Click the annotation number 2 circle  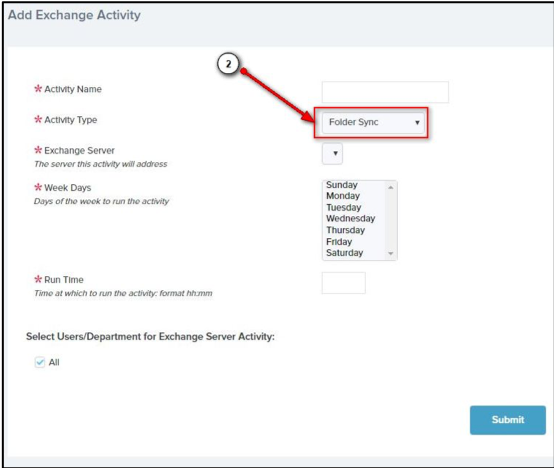pyautogui.click(x=228, y=64)
